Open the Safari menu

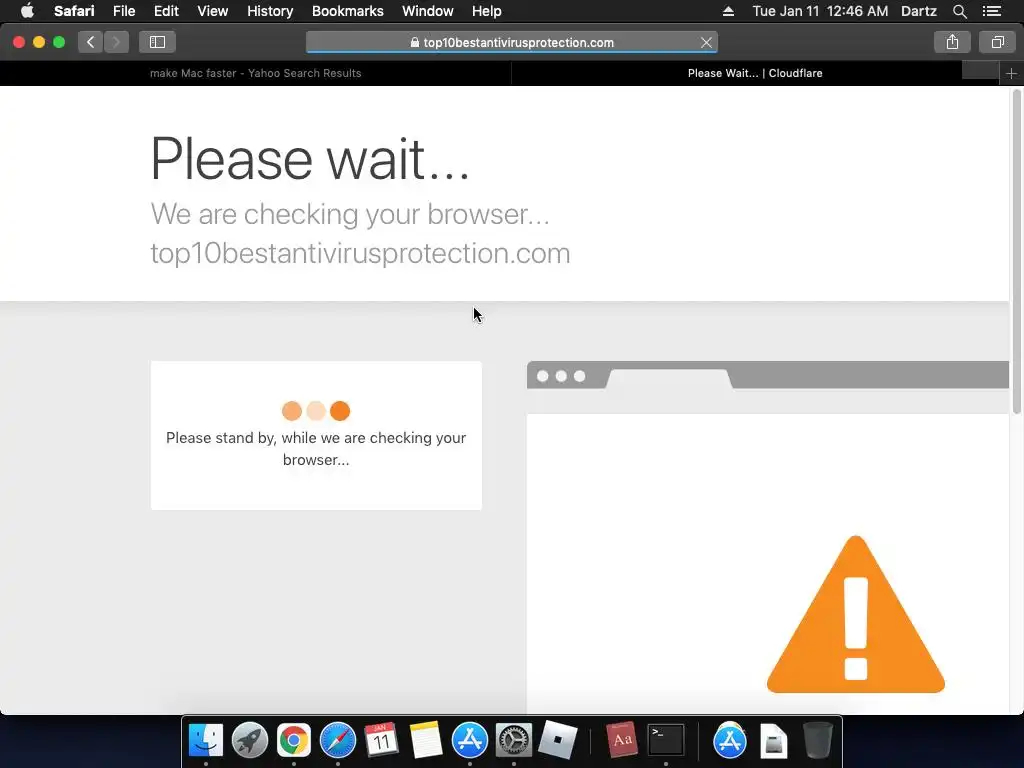pos(74,11)
